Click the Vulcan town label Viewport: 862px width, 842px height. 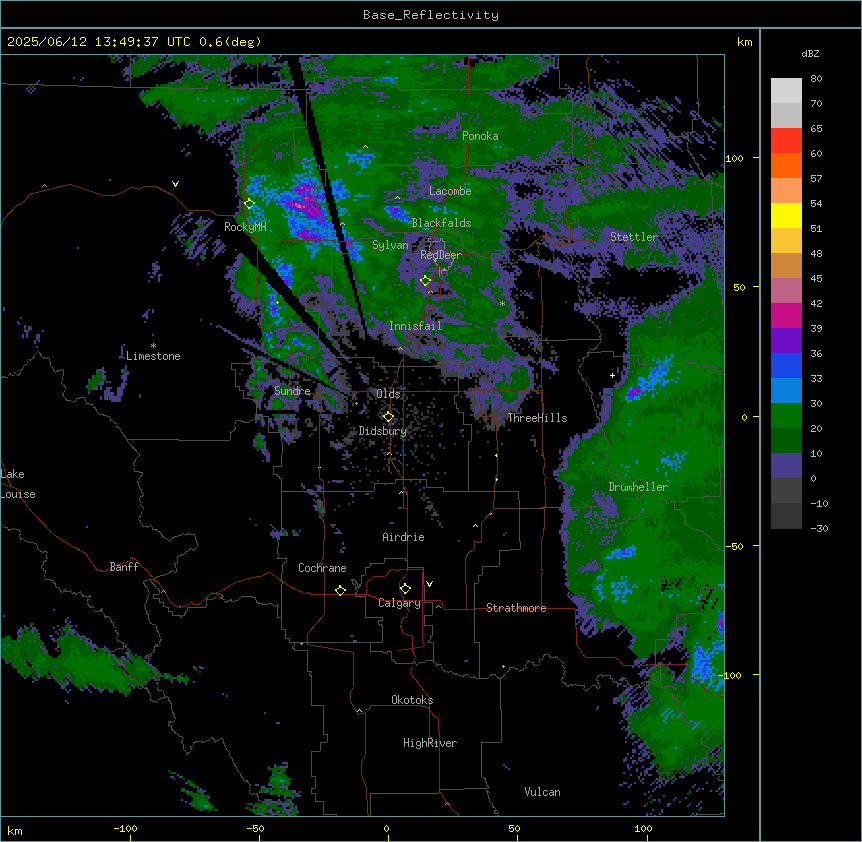[x=542, y=792]
